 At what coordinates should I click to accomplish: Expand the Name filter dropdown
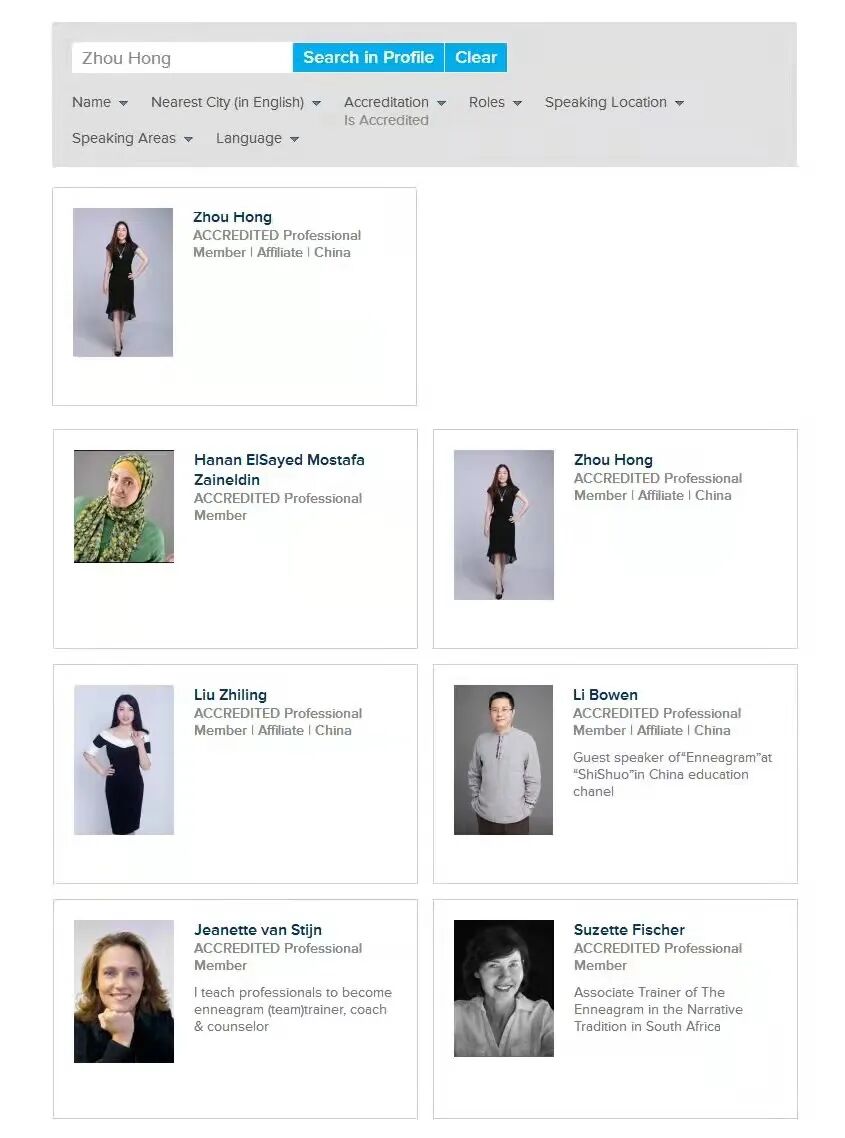pyautogui.click(x=100, y=102)
